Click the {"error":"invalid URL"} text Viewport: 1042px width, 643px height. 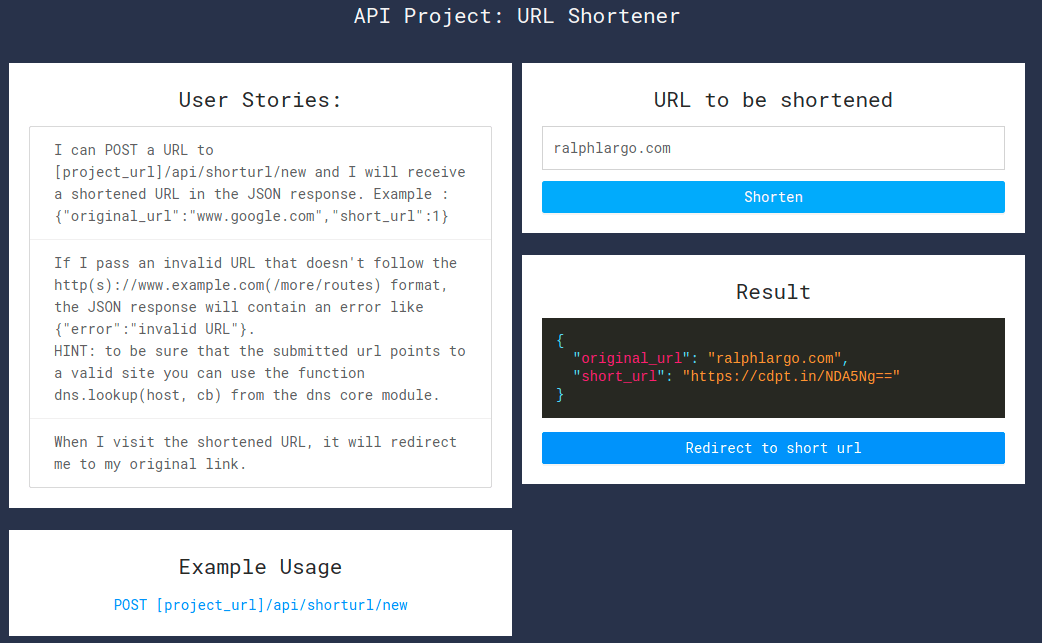(150, 329)
